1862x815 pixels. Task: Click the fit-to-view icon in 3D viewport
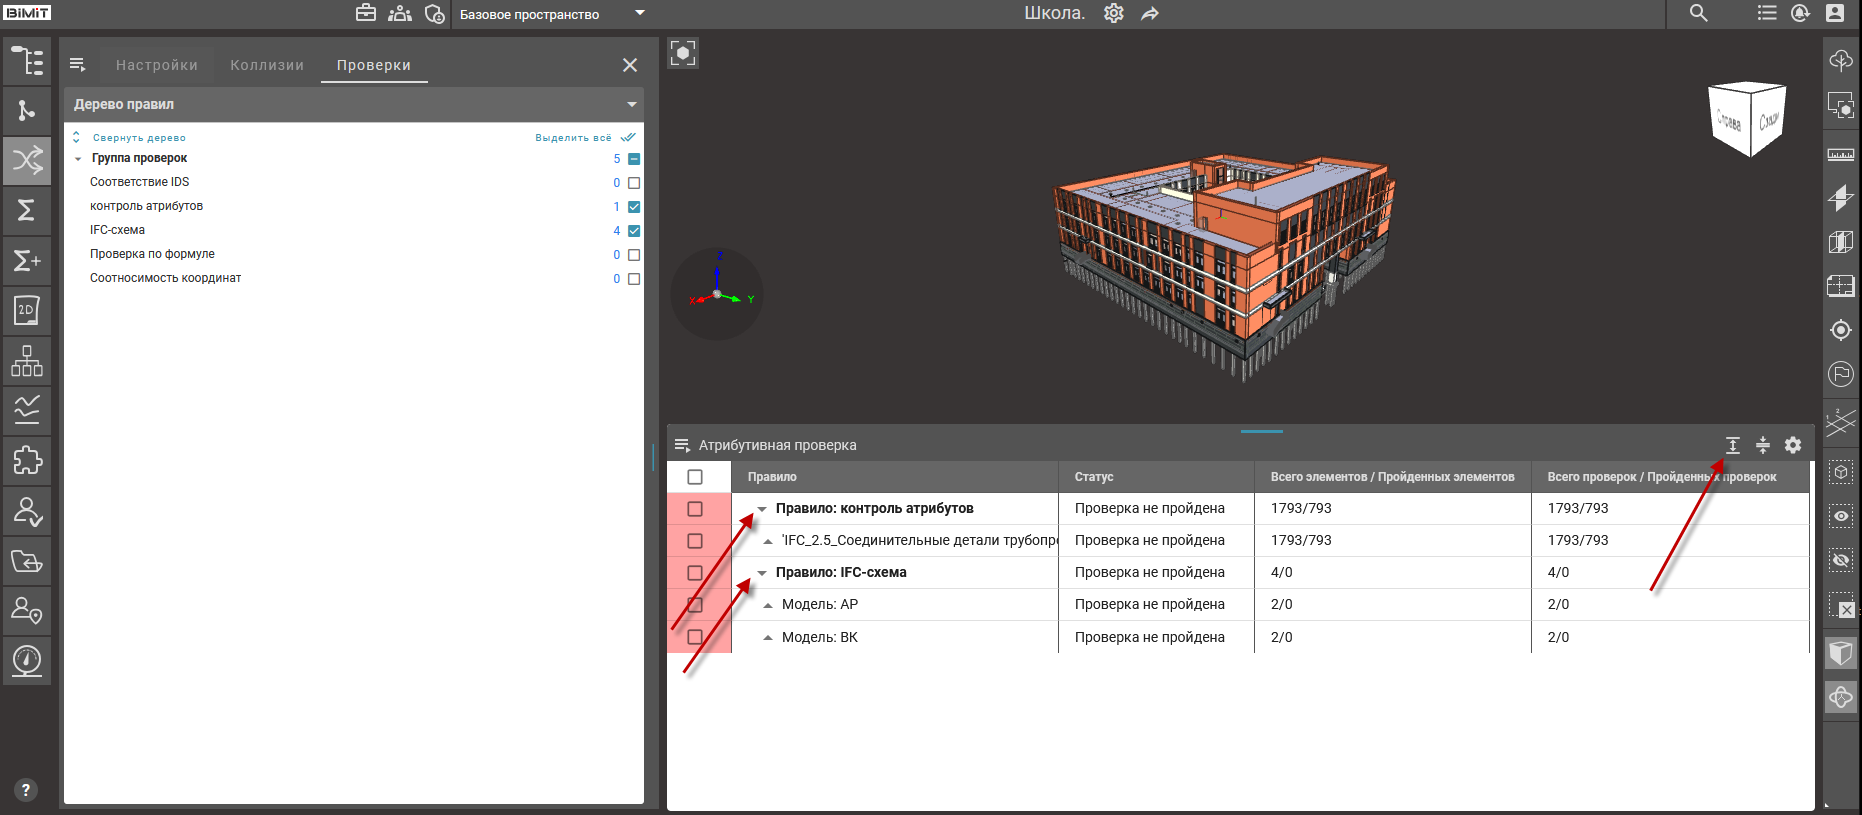pos(683,53)
